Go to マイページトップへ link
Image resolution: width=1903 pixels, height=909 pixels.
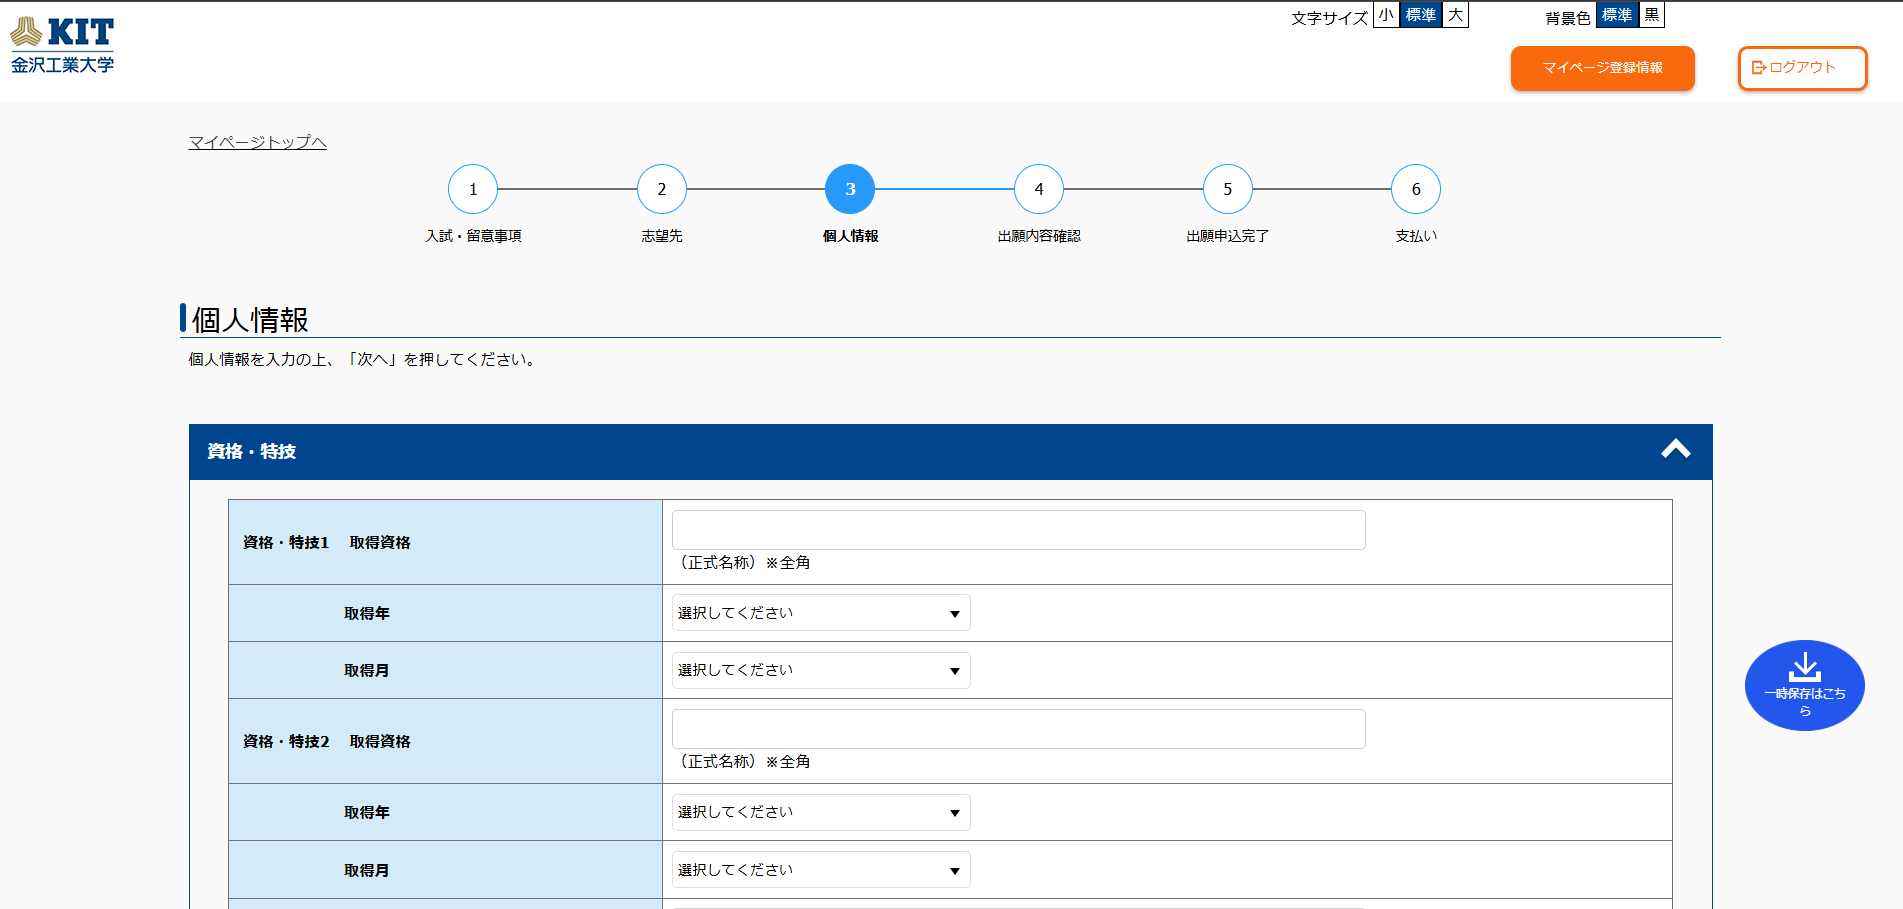[x=258, y=142]
